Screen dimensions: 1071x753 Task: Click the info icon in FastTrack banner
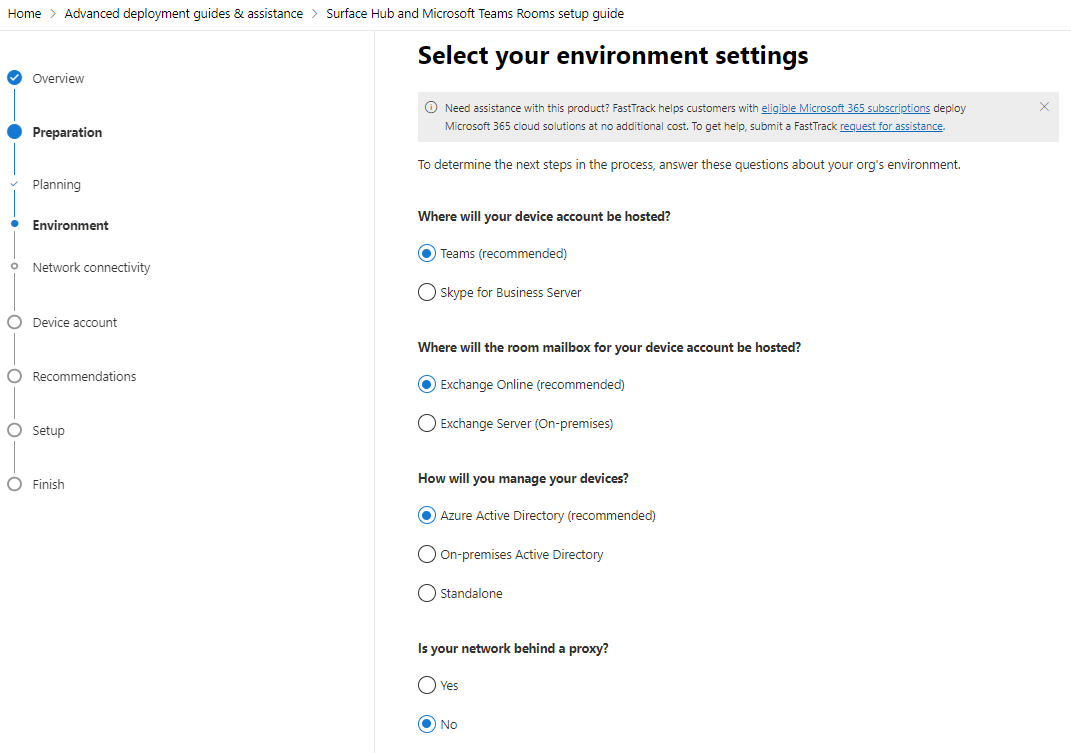(431, 108)
